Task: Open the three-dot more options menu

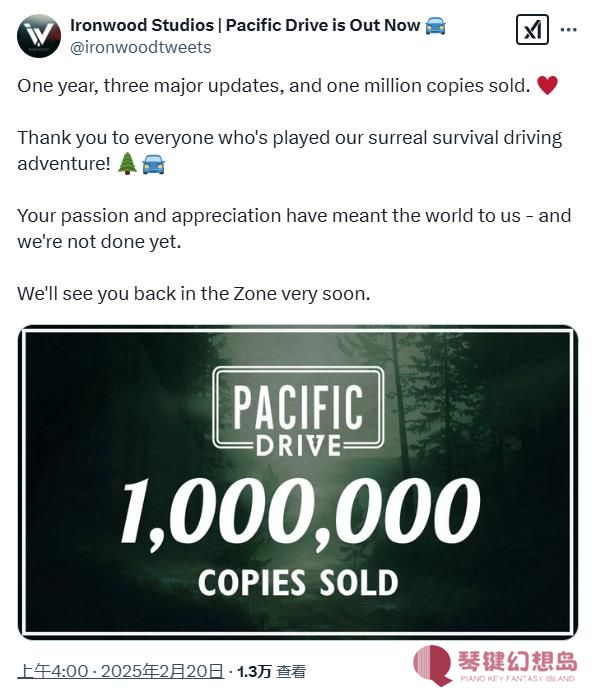Action: coord(569,30)
